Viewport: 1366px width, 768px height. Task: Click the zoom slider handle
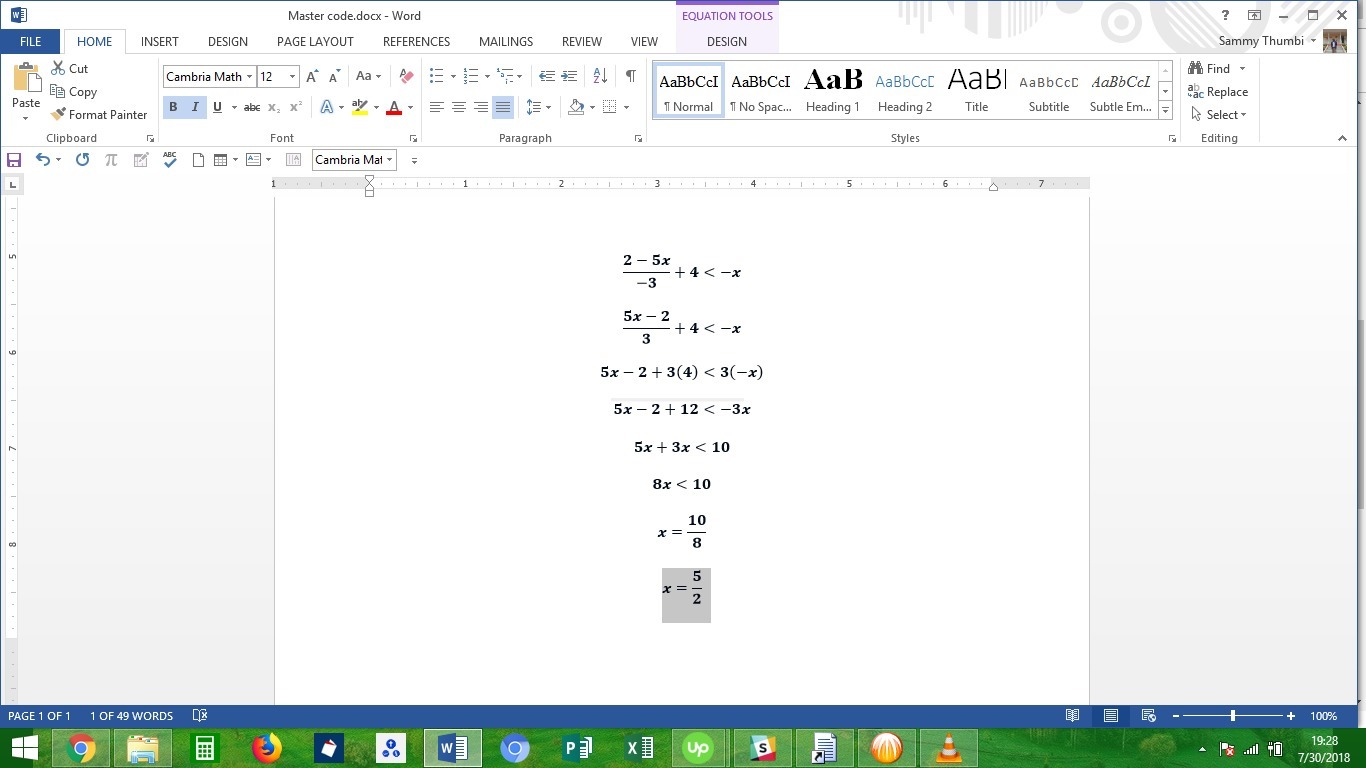point(1233,716)
